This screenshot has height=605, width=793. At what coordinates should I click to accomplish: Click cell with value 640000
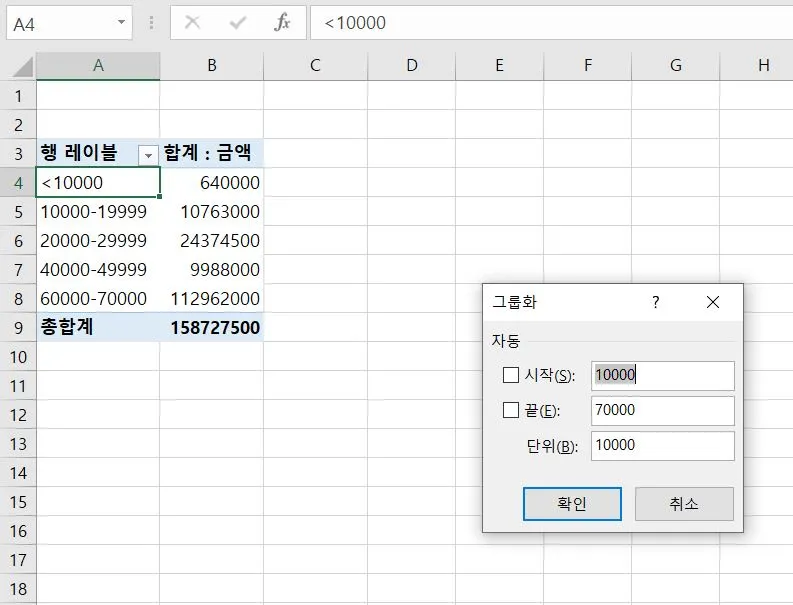coord(212,183)
